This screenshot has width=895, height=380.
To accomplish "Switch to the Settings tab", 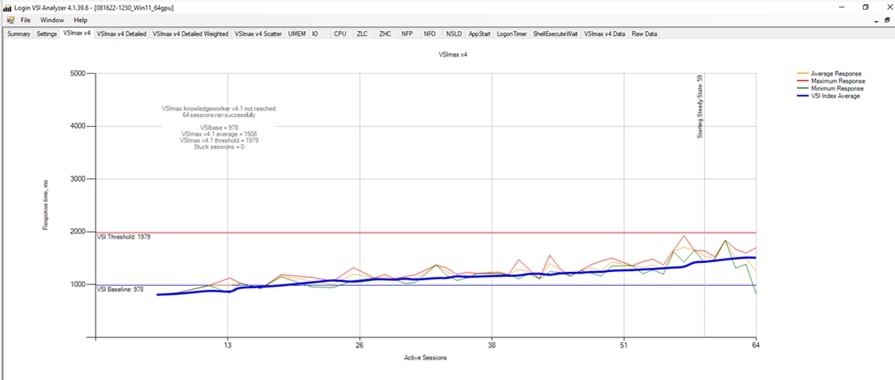I will coord(47,34).
